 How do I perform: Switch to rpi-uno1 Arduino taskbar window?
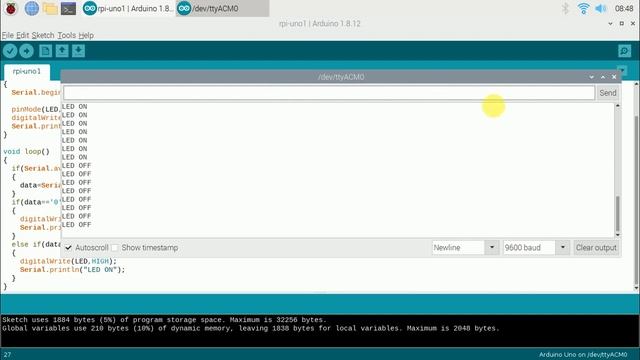pyautogui.click(x=128, y=8)
